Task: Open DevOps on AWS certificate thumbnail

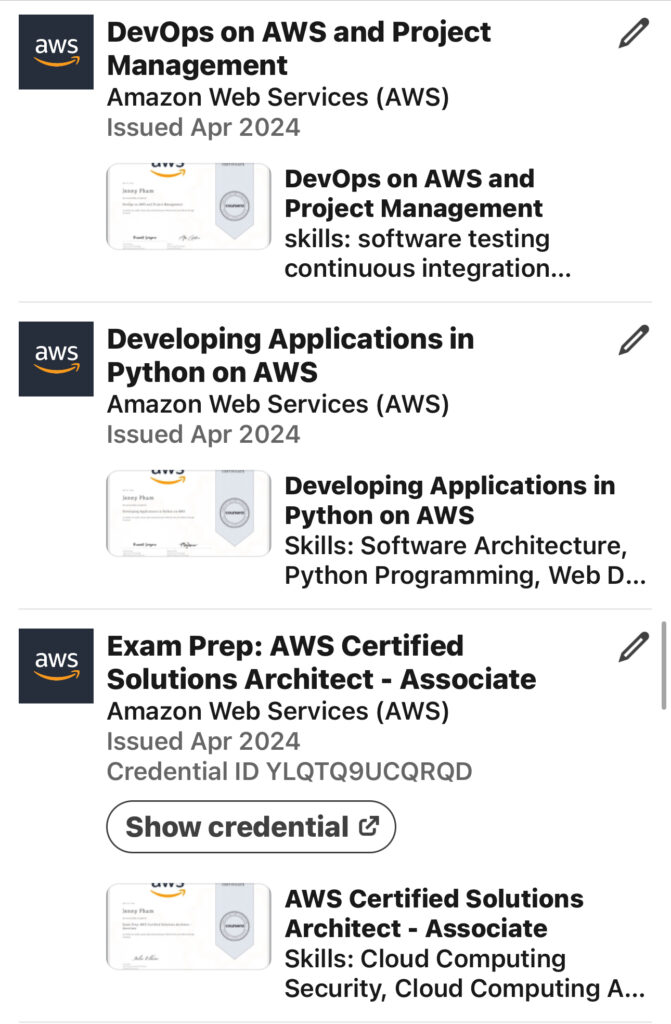Action: tap(189, 206)
